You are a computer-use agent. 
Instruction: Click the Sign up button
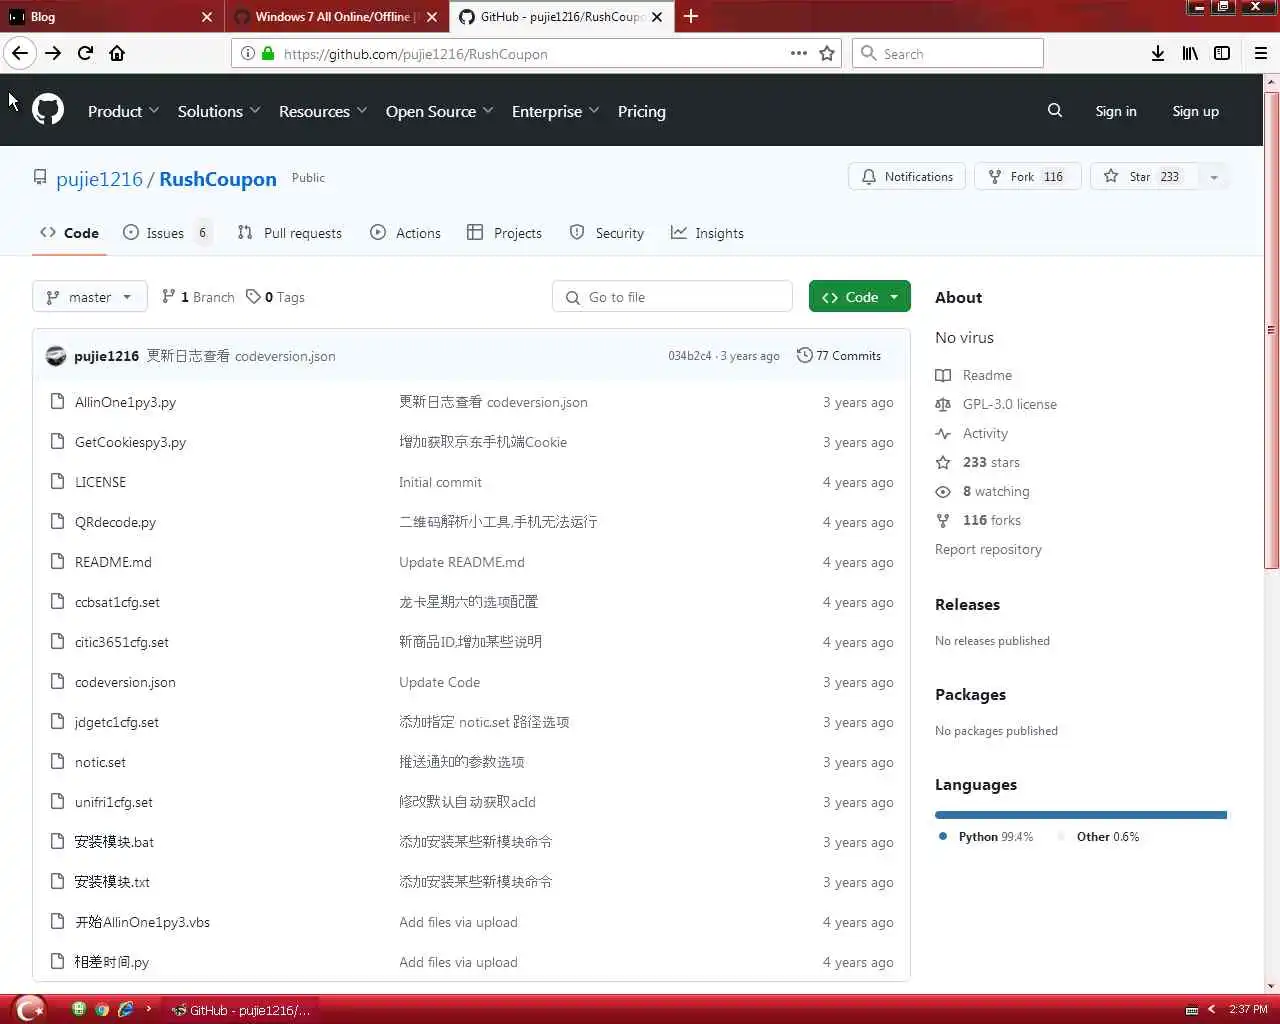point(1195,111)
